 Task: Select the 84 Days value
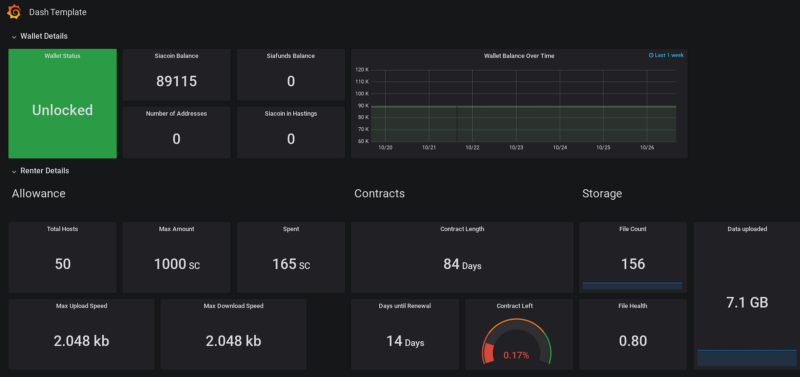coord(462,265)
